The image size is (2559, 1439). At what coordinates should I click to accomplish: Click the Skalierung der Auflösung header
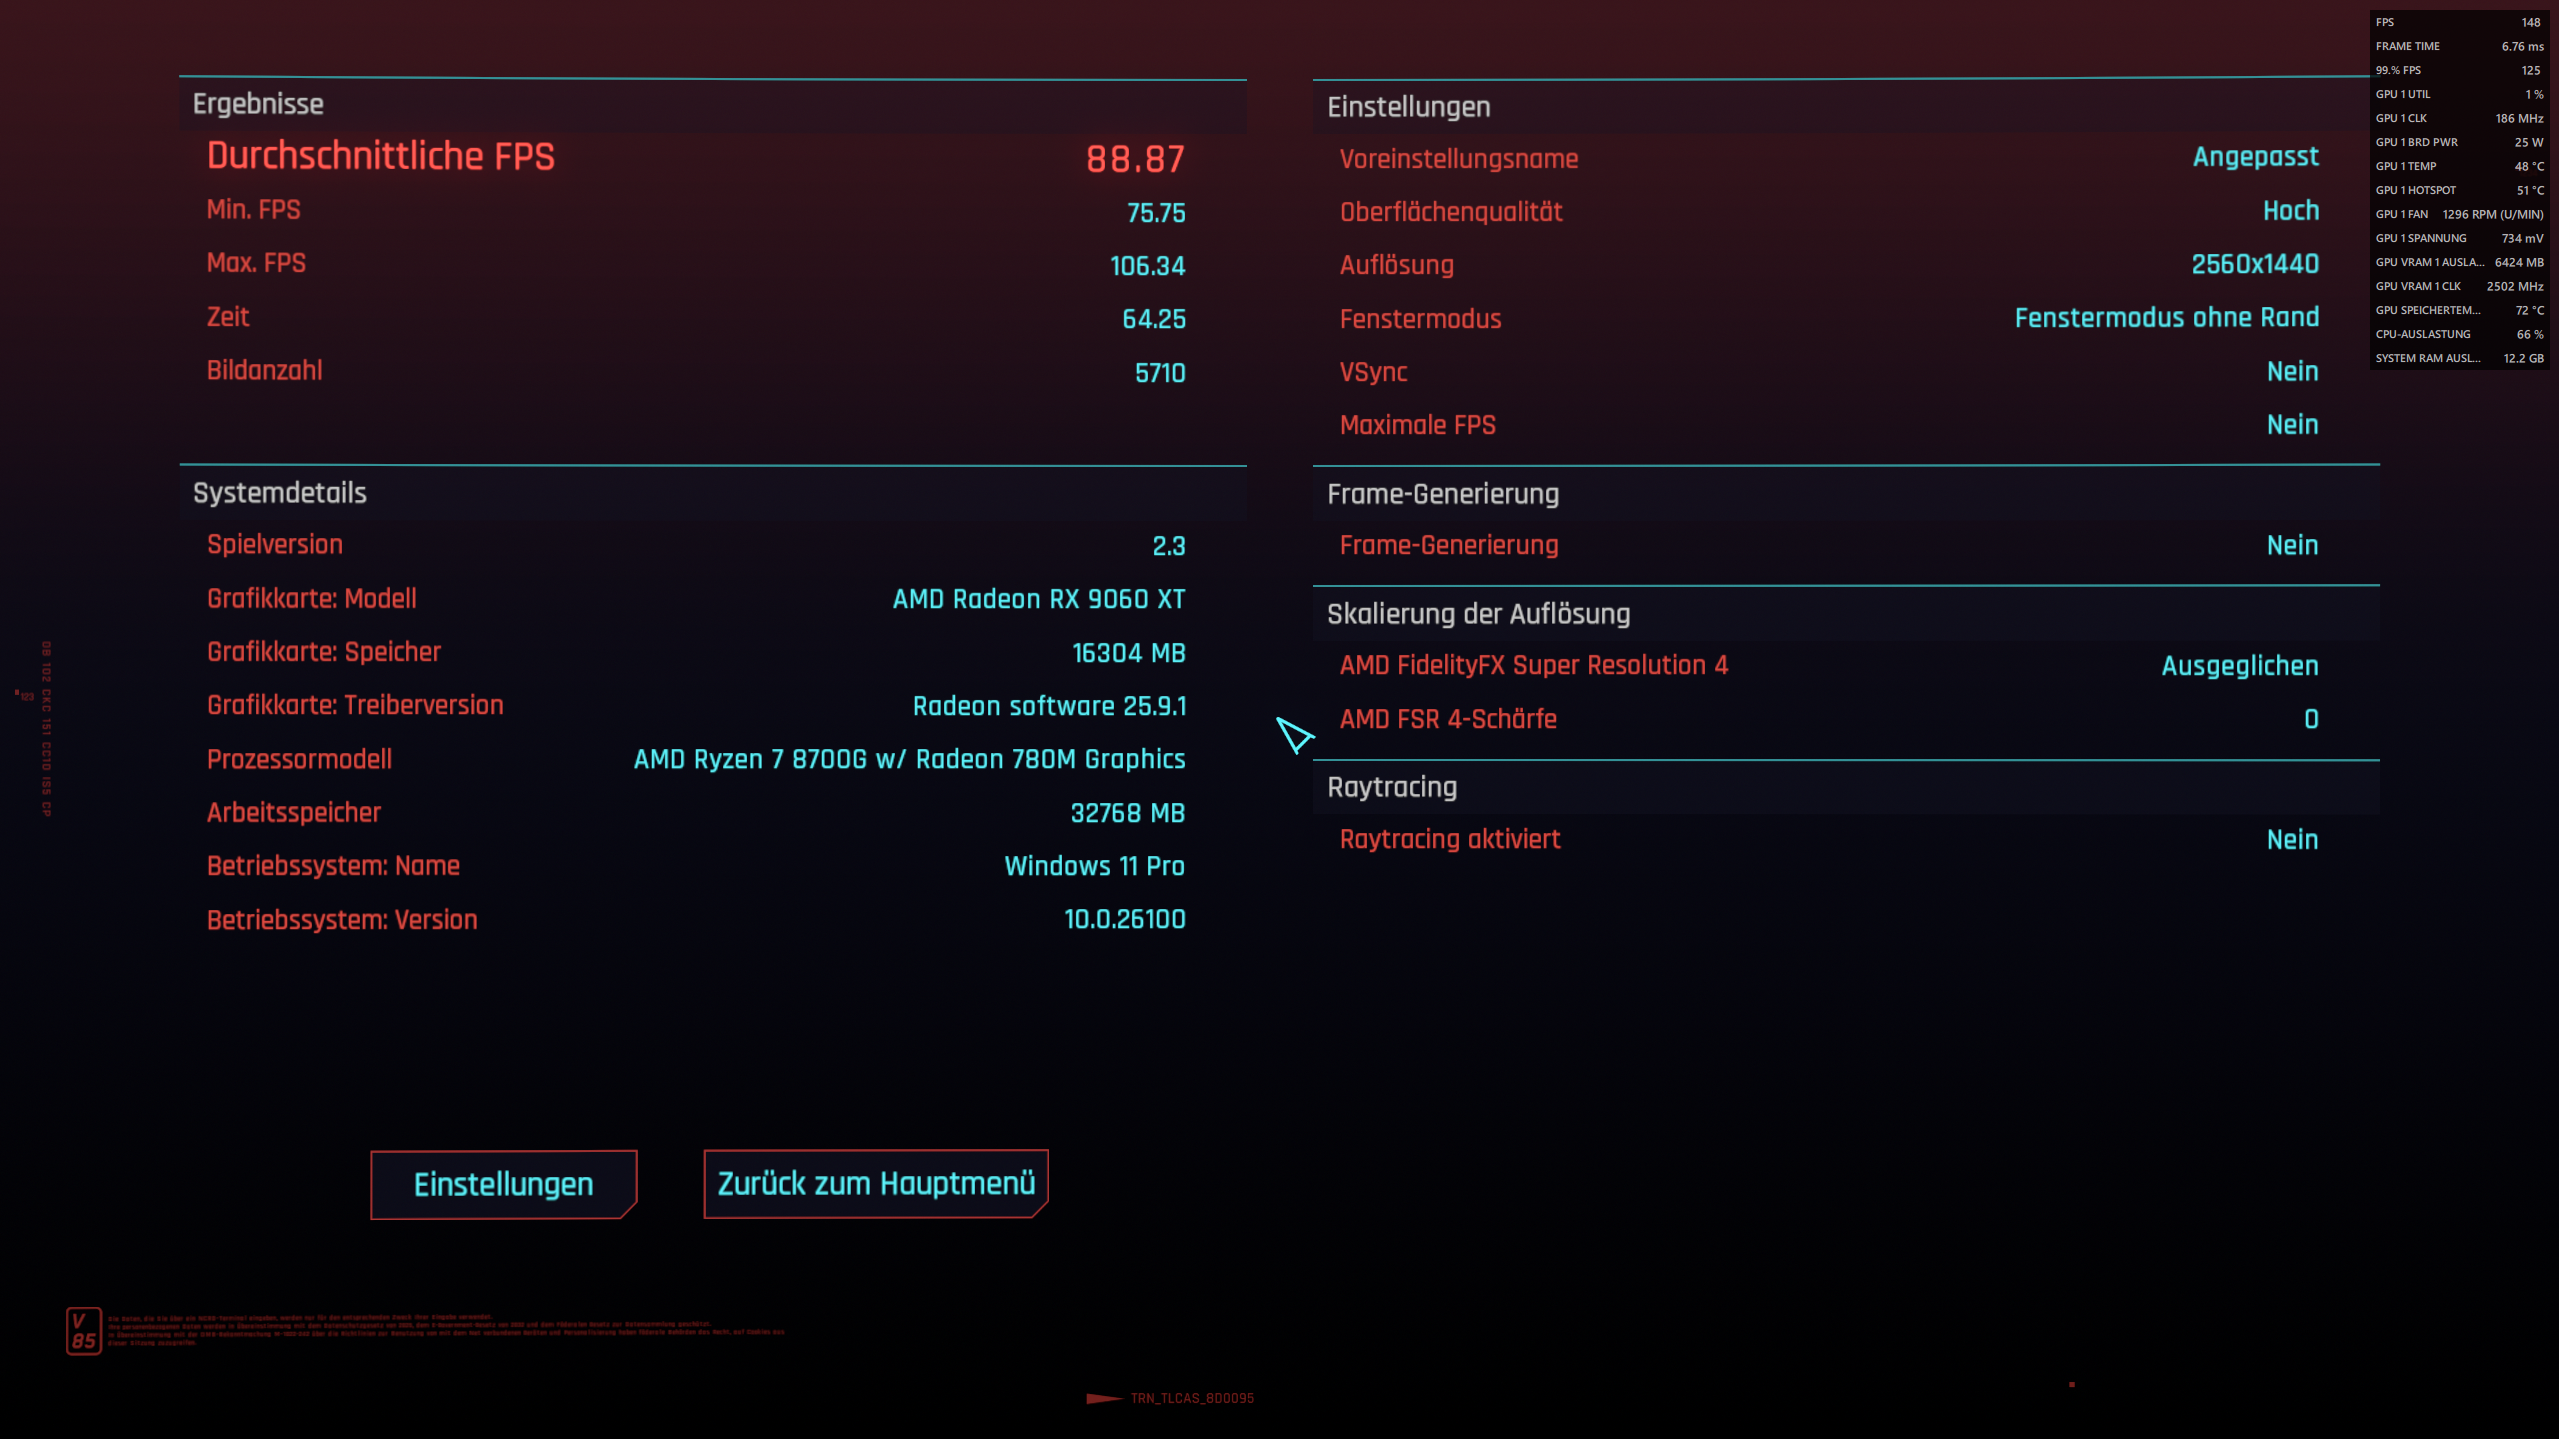(x=1478, y=613)
